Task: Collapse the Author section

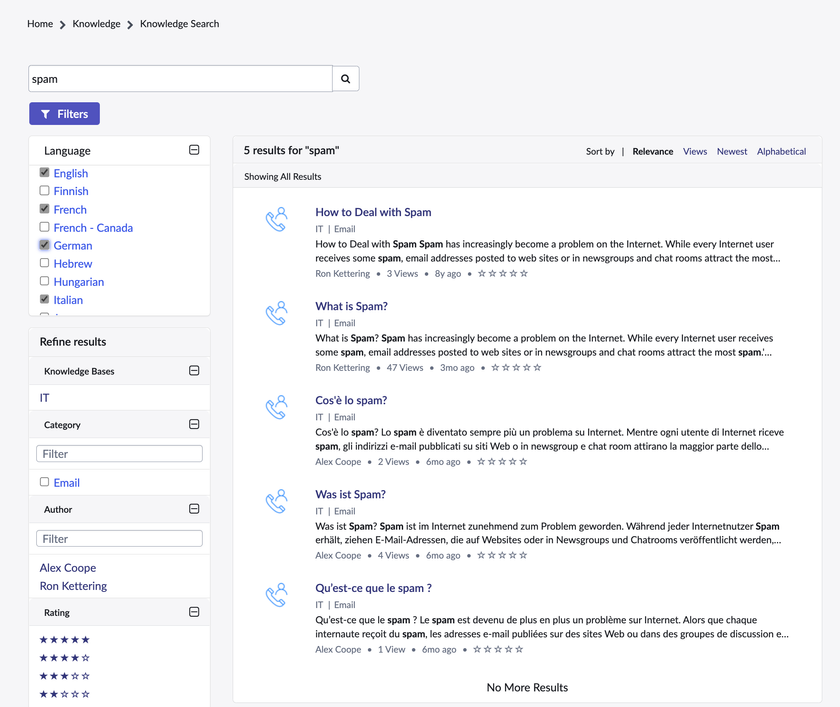Action: [194, 509]
